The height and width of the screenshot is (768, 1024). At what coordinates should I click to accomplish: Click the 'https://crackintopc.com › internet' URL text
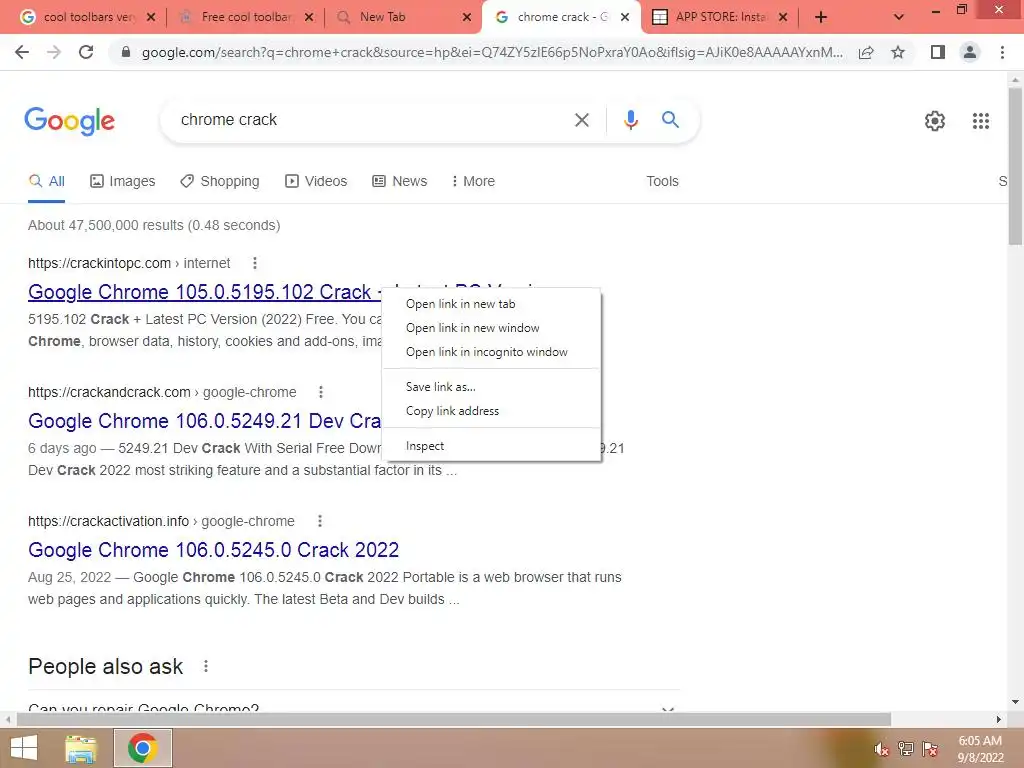[129, 263]
